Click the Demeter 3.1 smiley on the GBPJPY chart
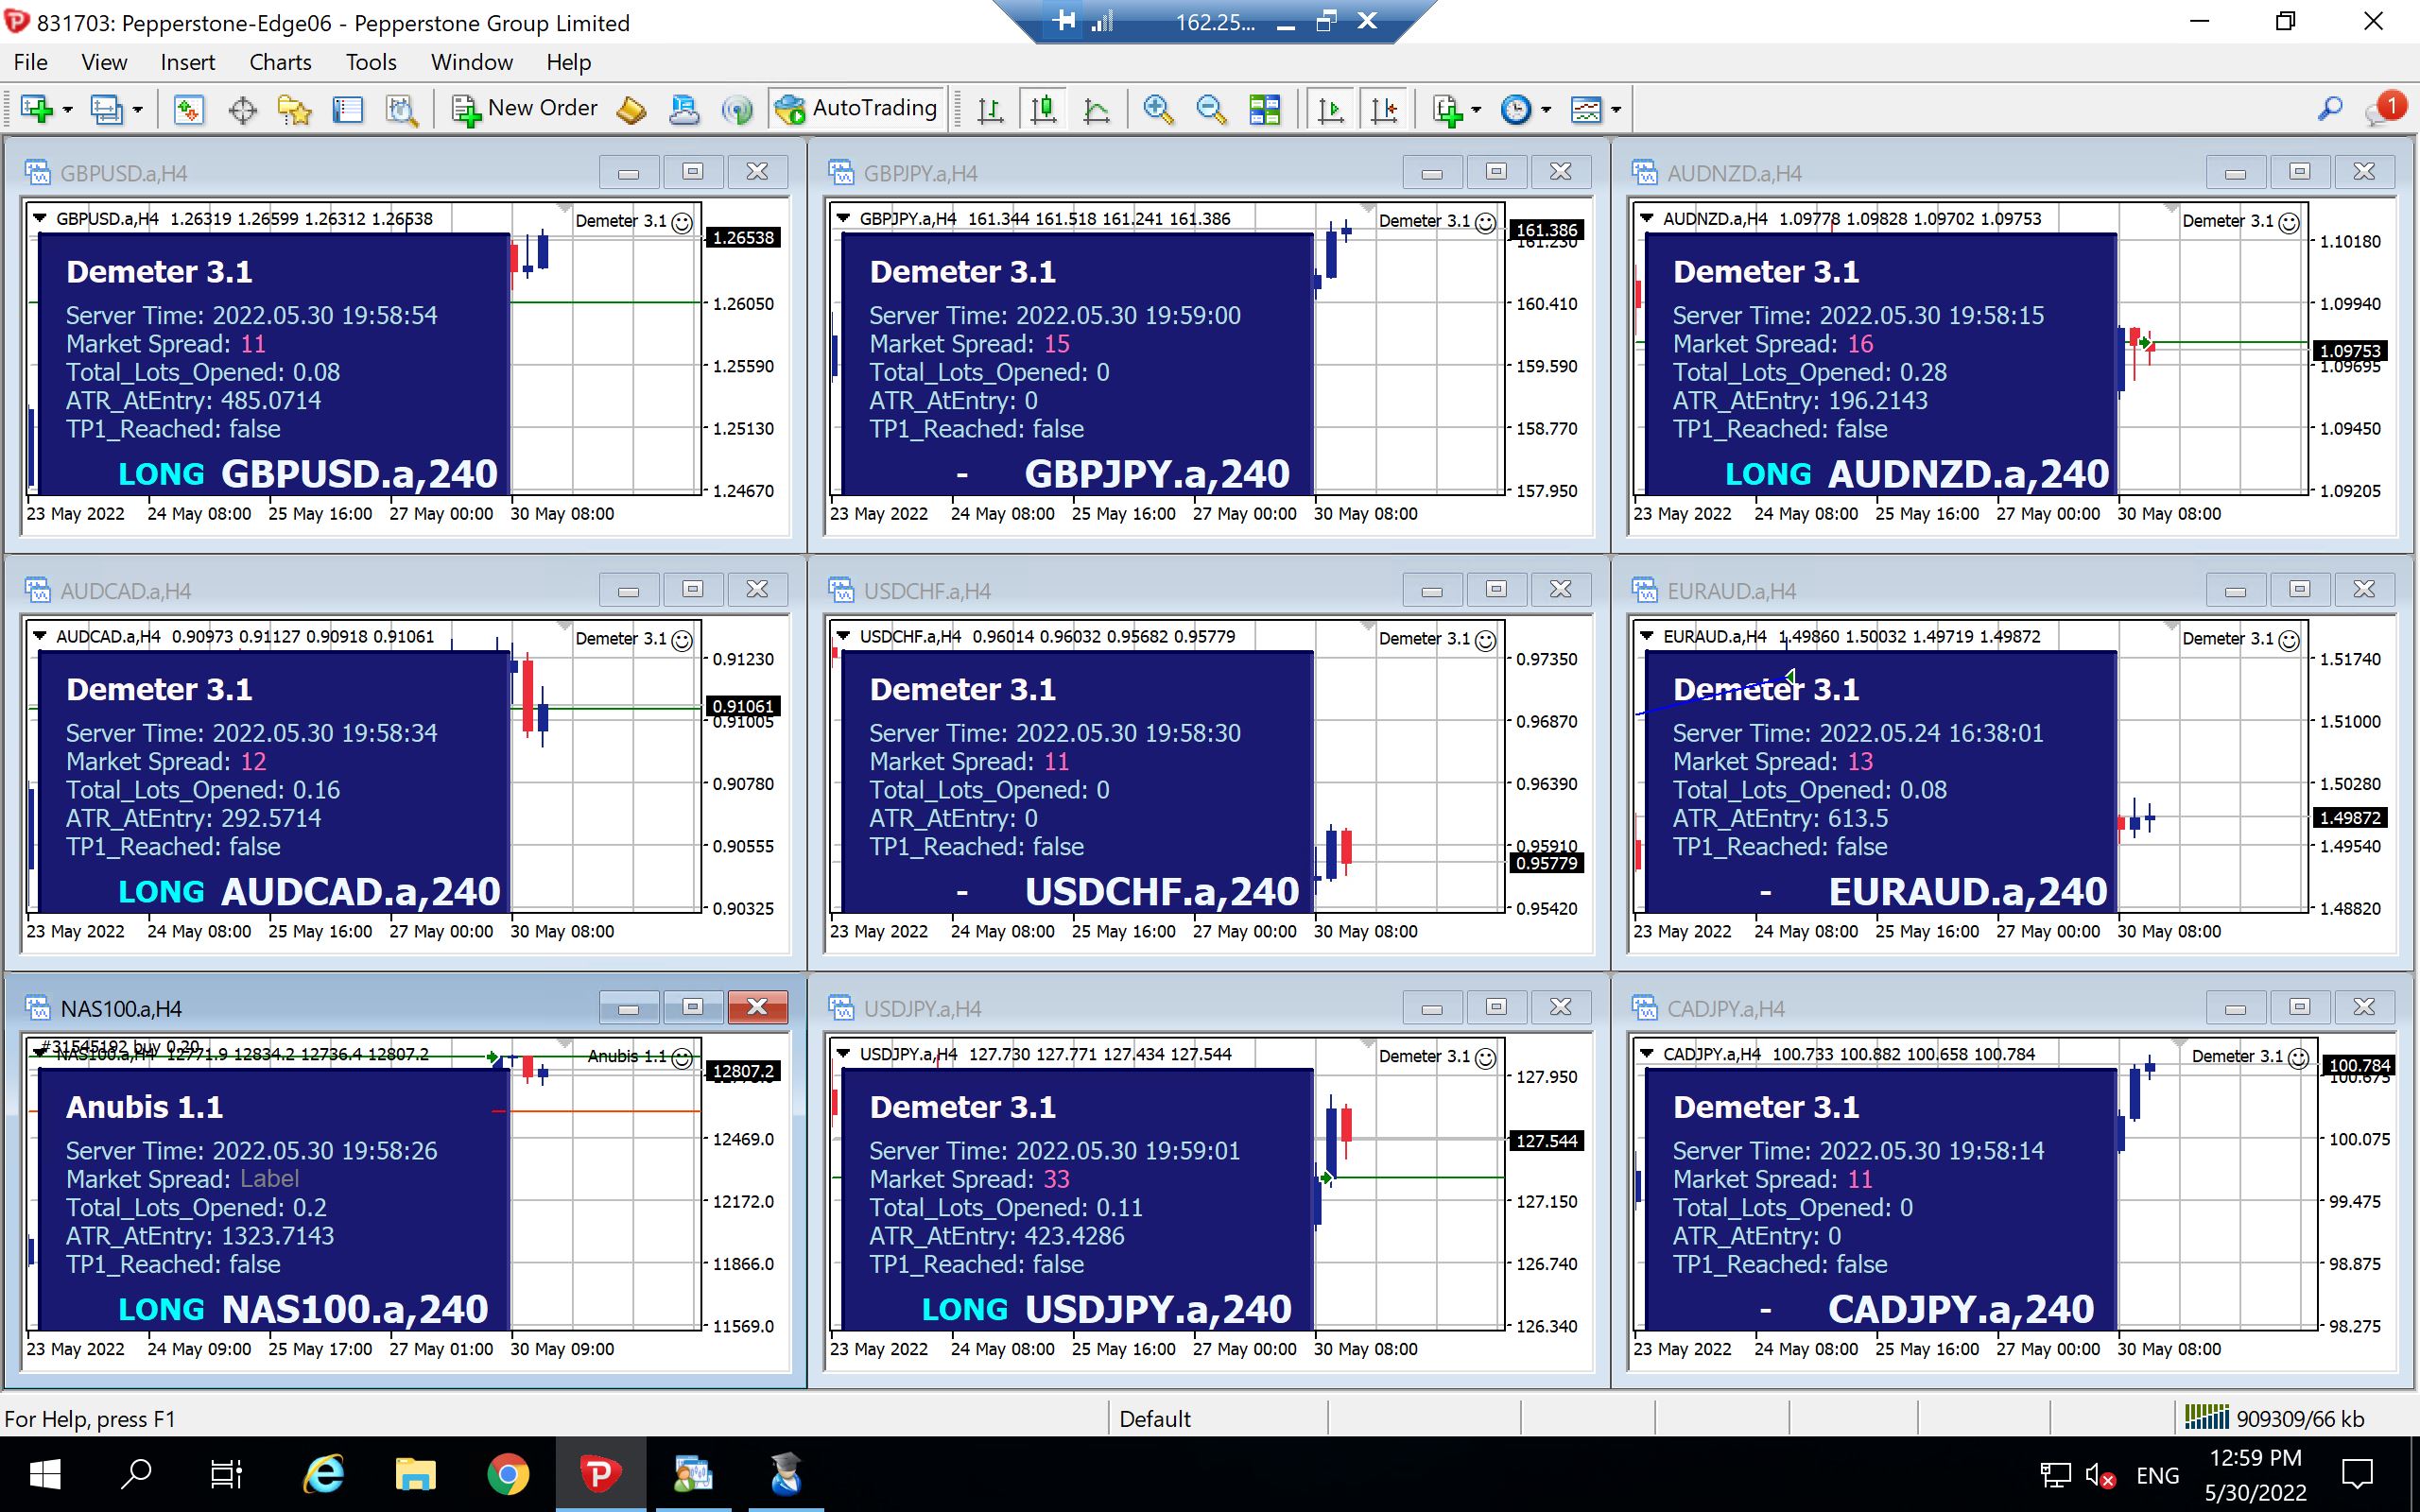Image resolution: width=2420 pixels, height=1512 pixels. 1485,222
